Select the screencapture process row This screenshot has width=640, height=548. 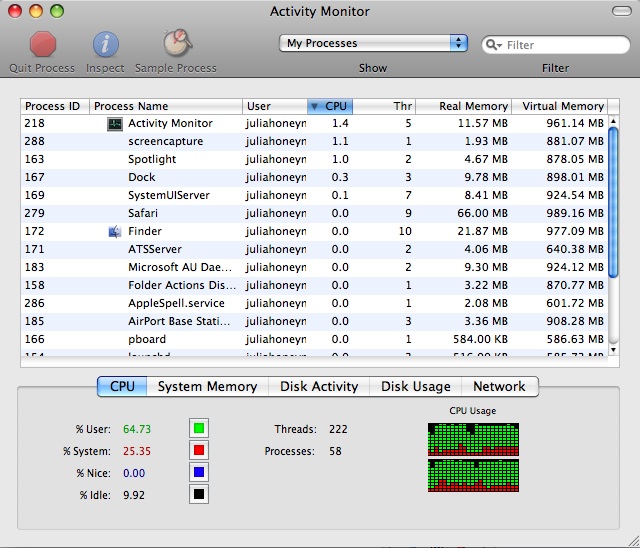pyautogui.click(x=314, y=142)
